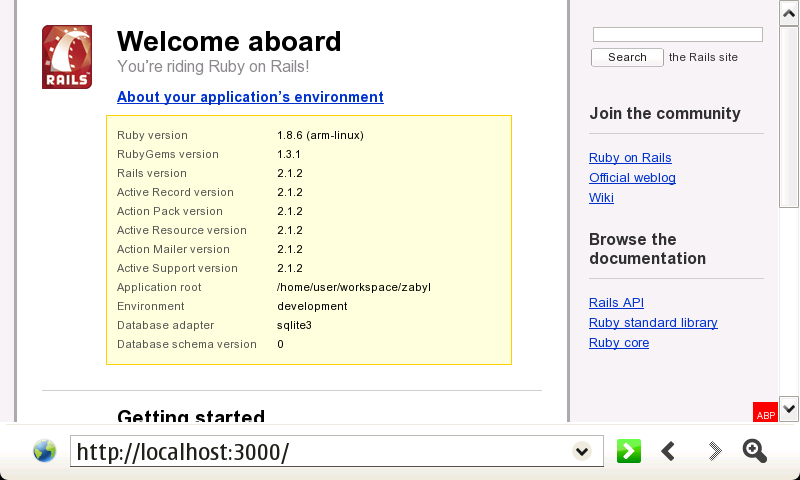The width and height of the screenshot is (800, 480).
Task: Click the scrollbar down arrow
Action: point(789,409)
